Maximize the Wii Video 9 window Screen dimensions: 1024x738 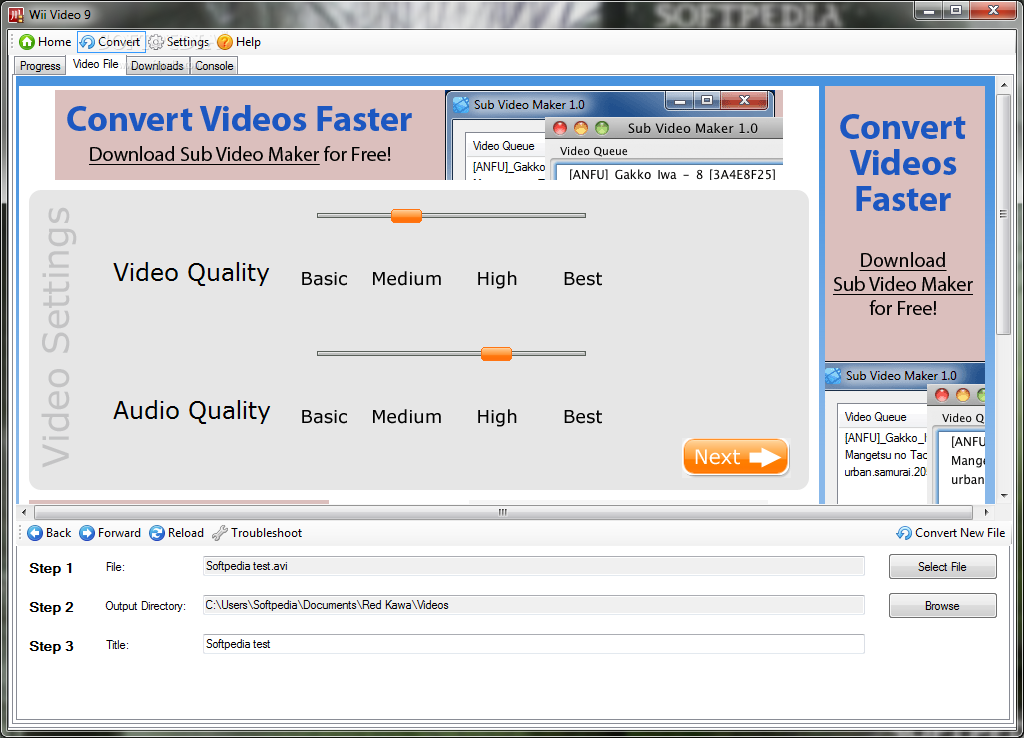(956, 10)
